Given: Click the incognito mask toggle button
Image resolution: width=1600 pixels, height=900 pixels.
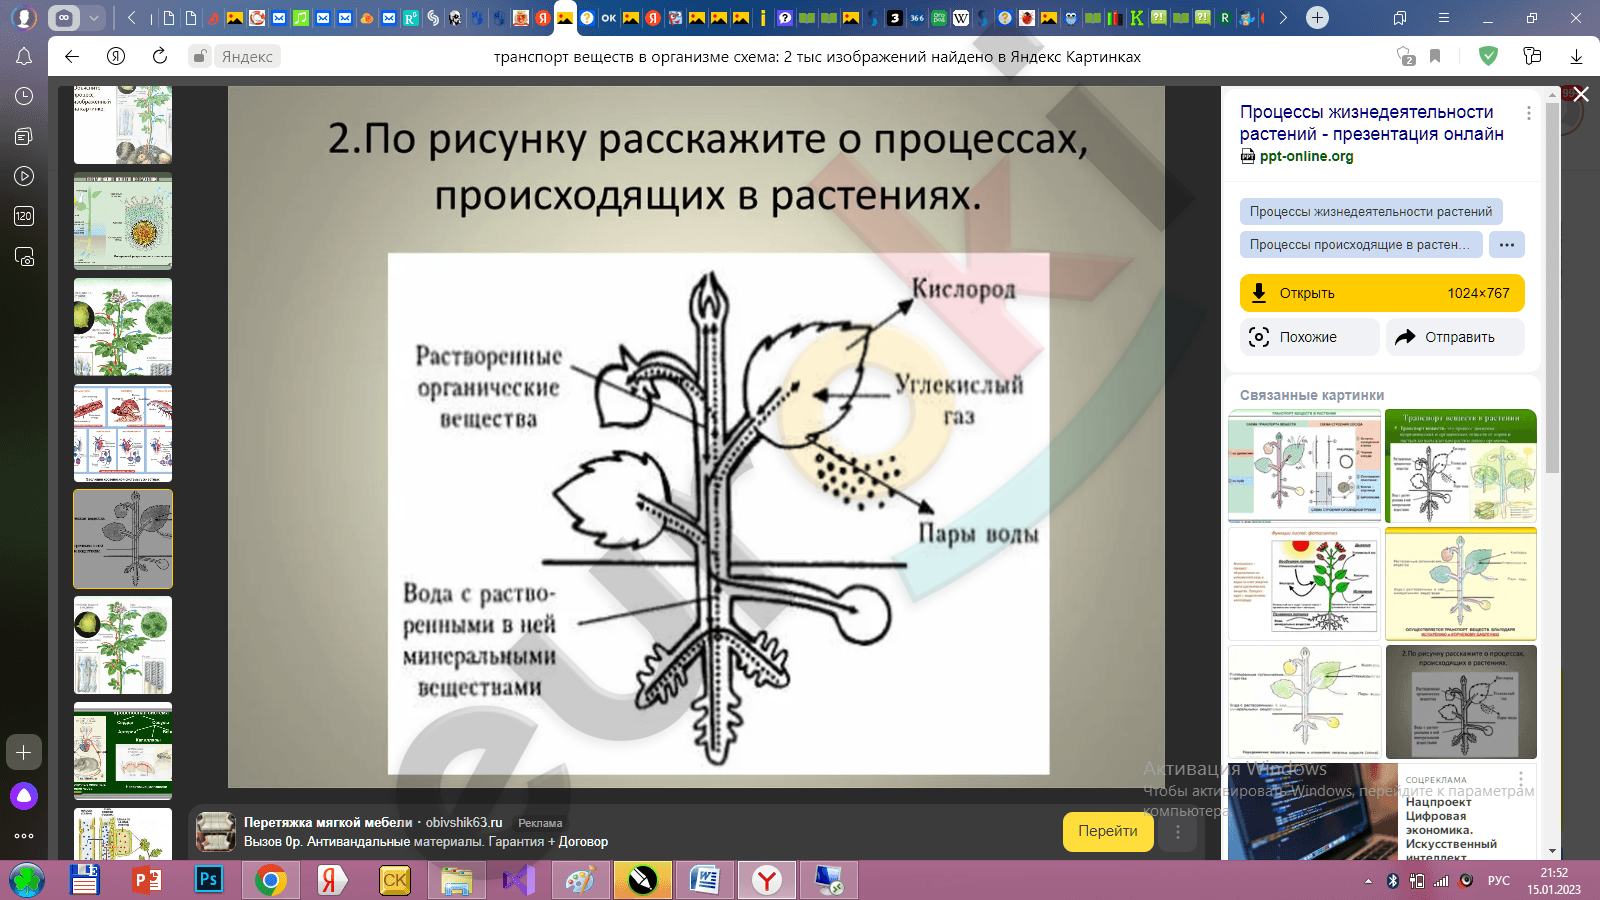Looking at the screenshot, I should pyautogui.click(x=64, y=18).
